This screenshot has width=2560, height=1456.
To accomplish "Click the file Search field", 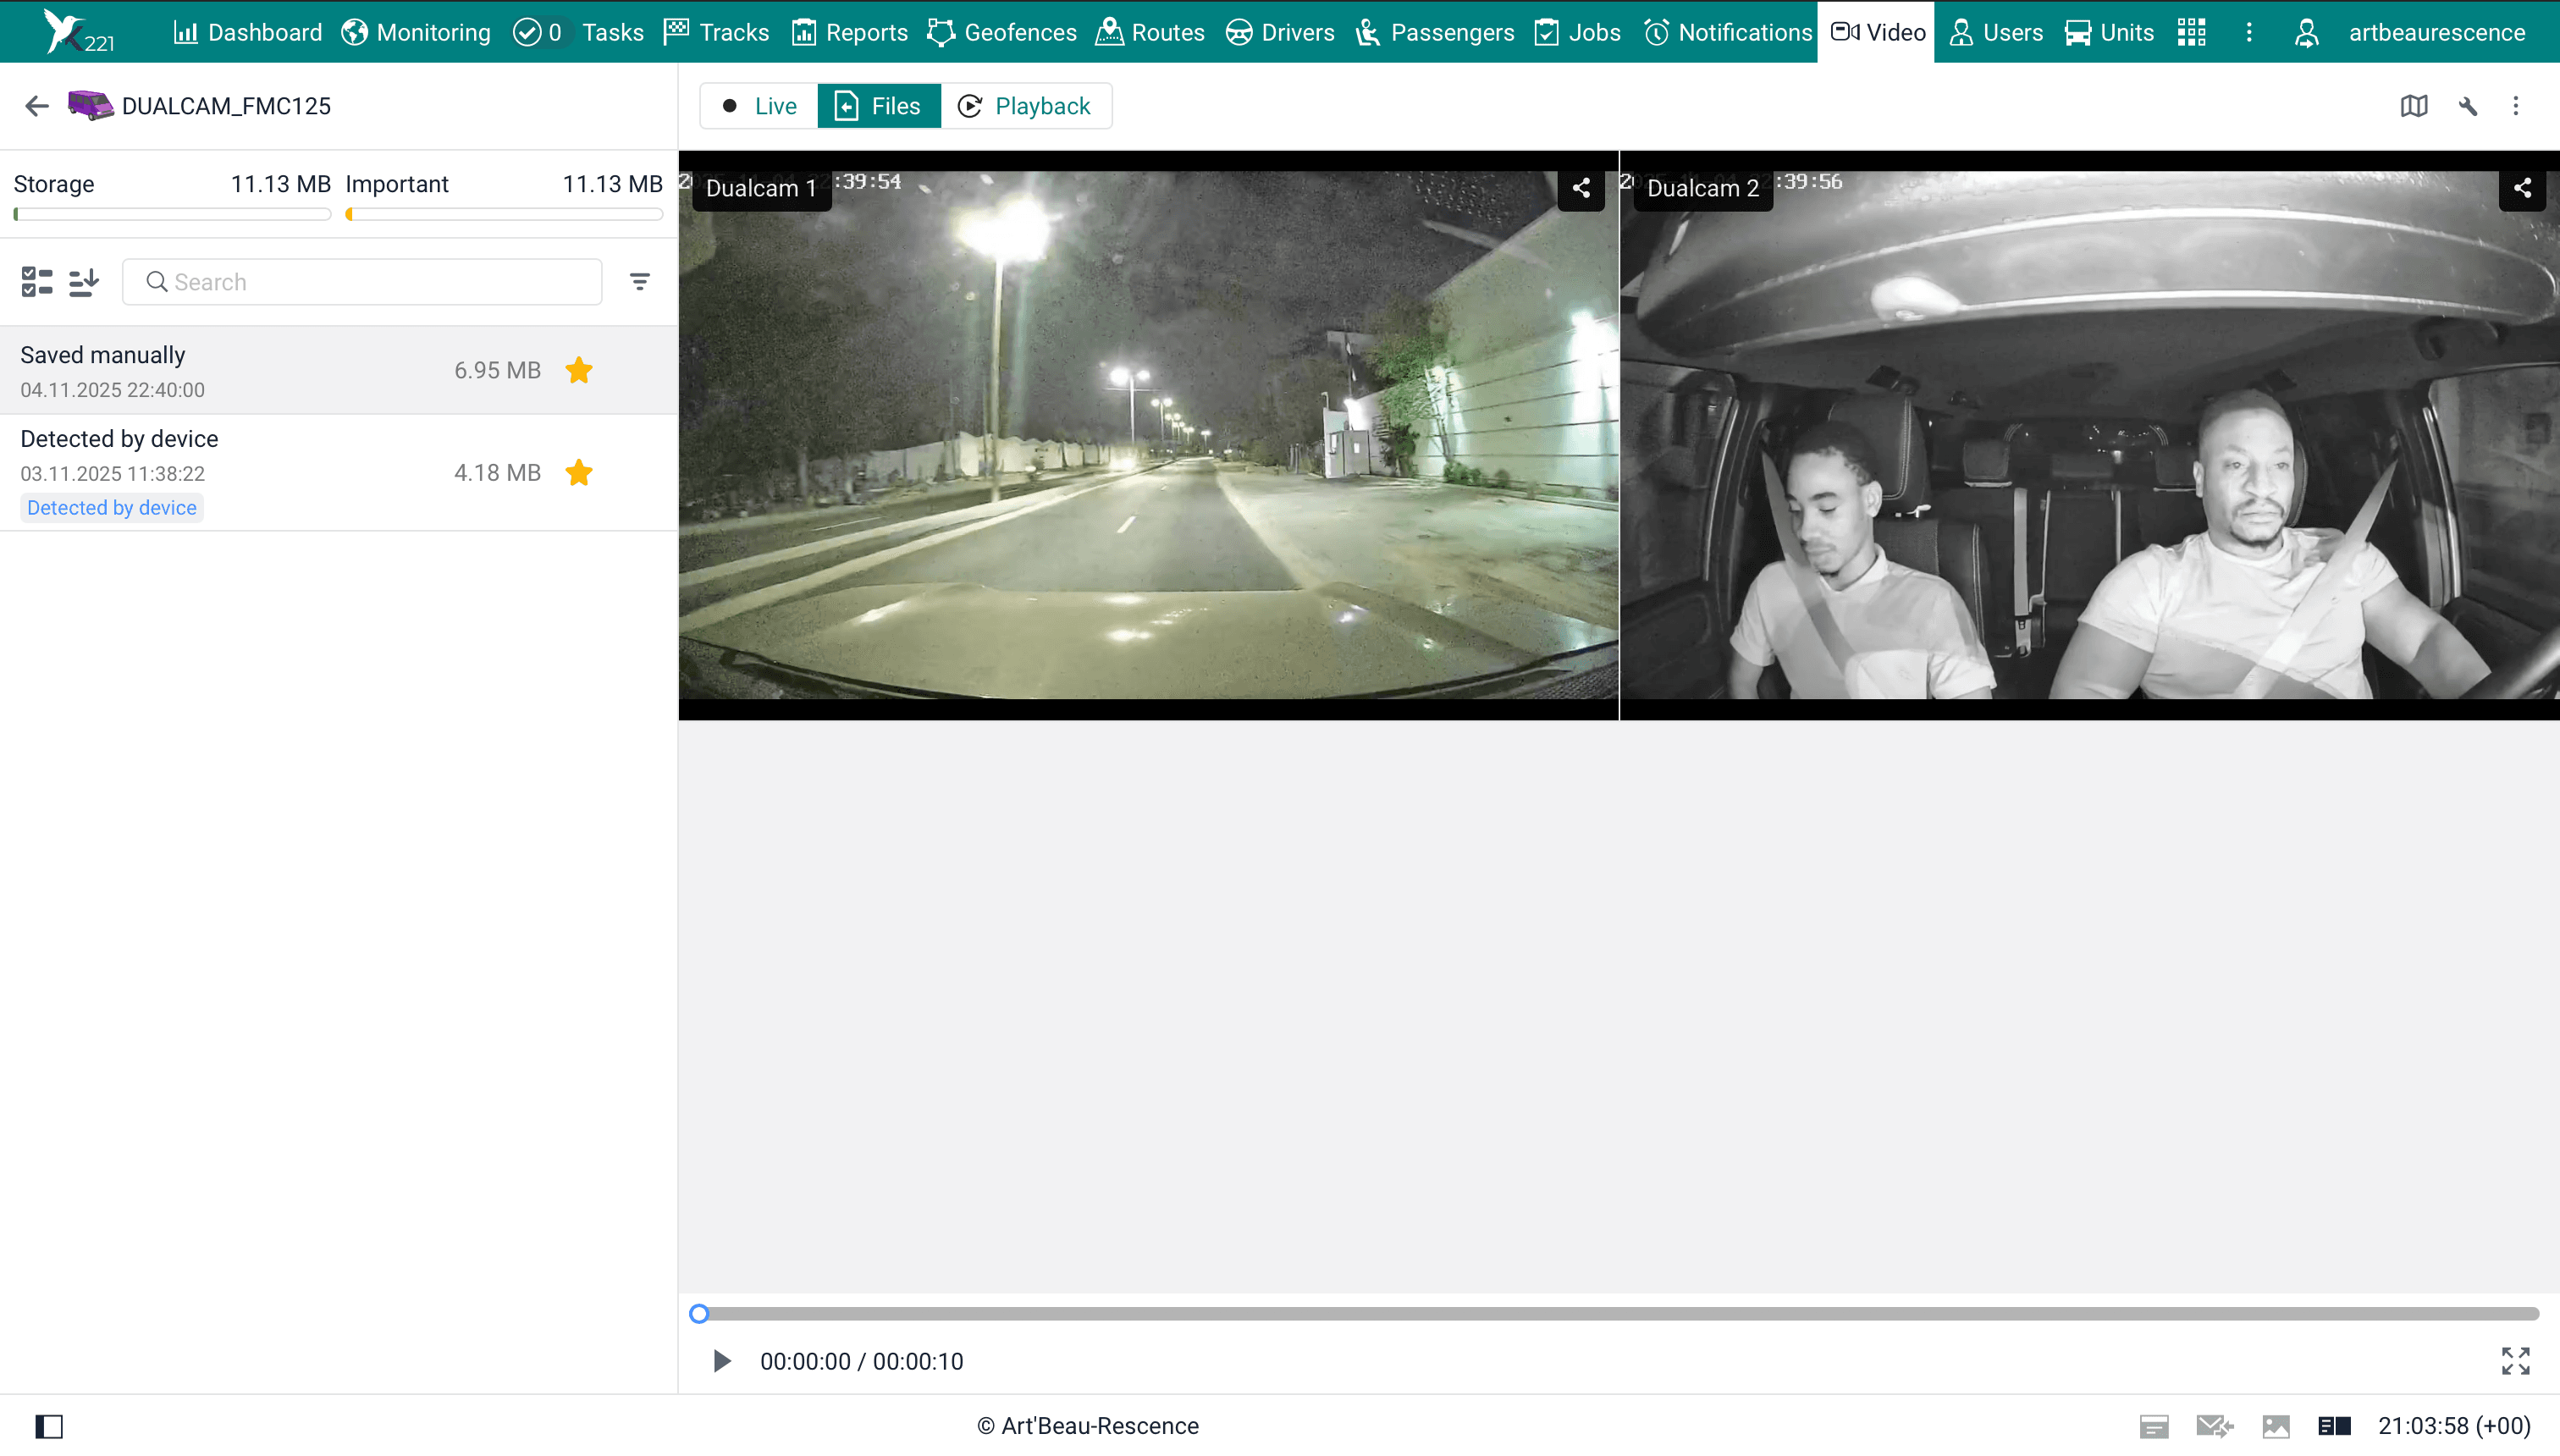I will point(362,282).
